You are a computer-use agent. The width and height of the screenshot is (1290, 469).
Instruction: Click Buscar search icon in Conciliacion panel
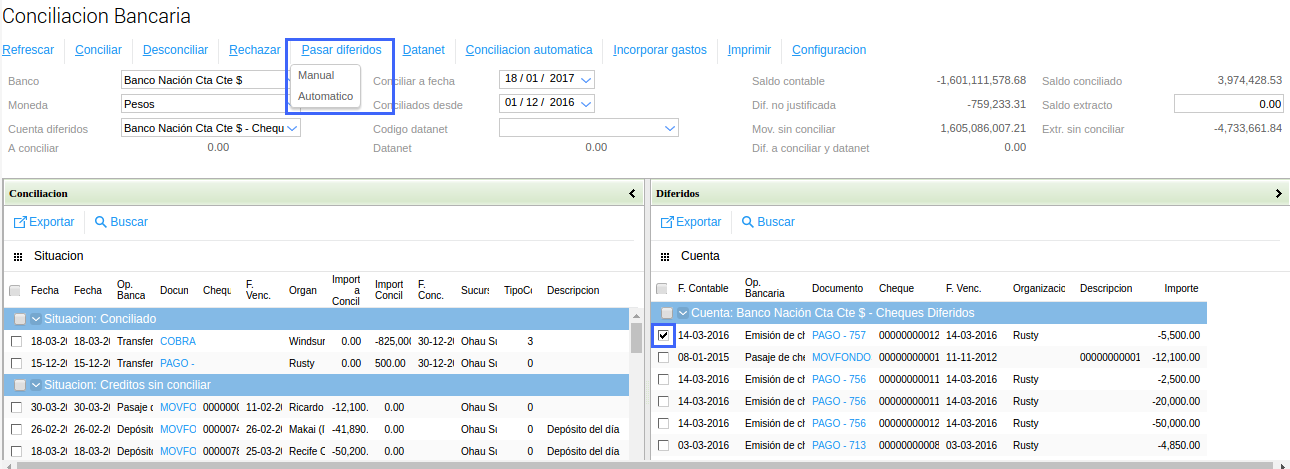pos(101,222)
